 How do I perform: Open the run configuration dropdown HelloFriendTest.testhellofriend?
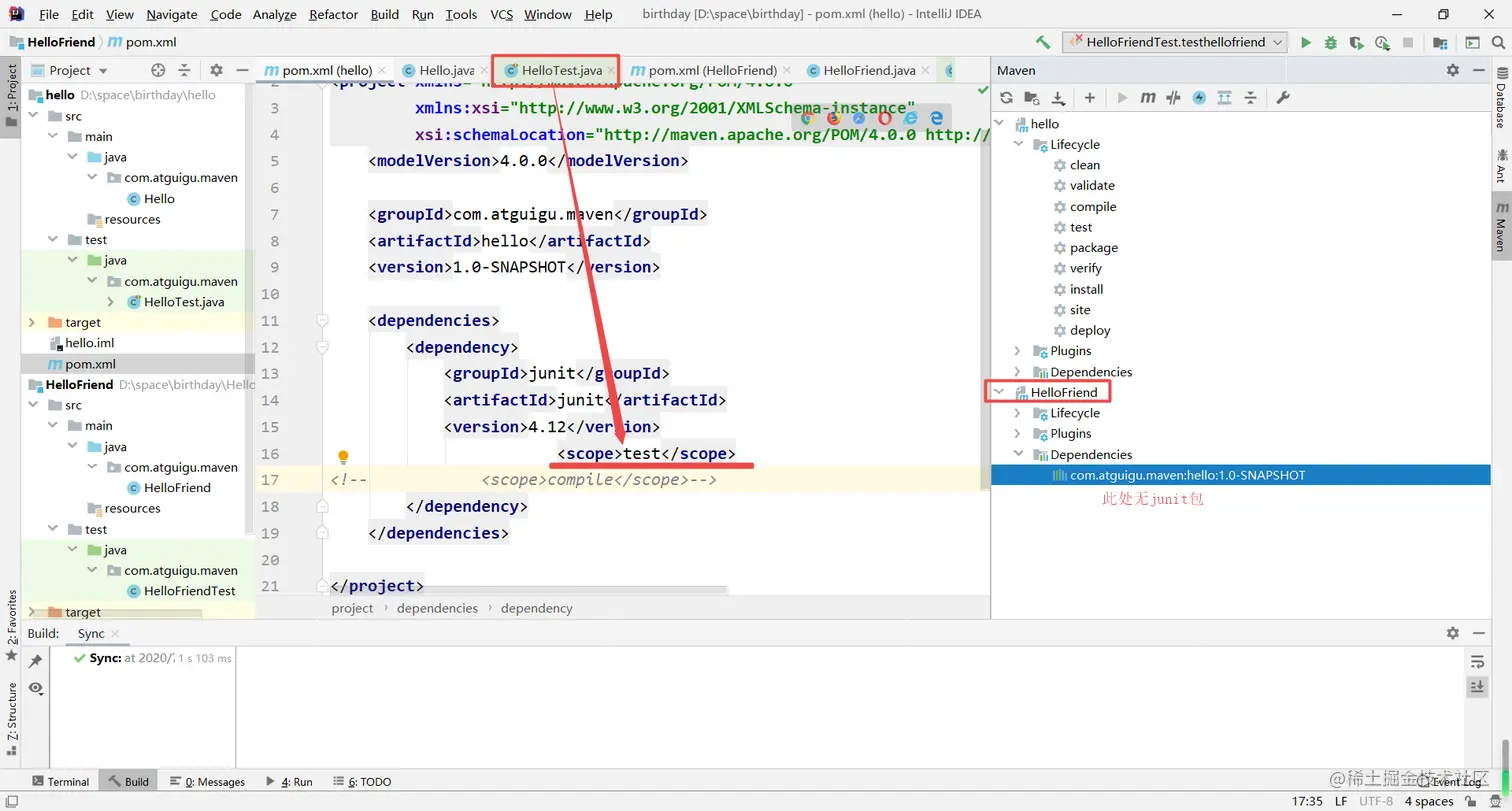point(1175,43)
